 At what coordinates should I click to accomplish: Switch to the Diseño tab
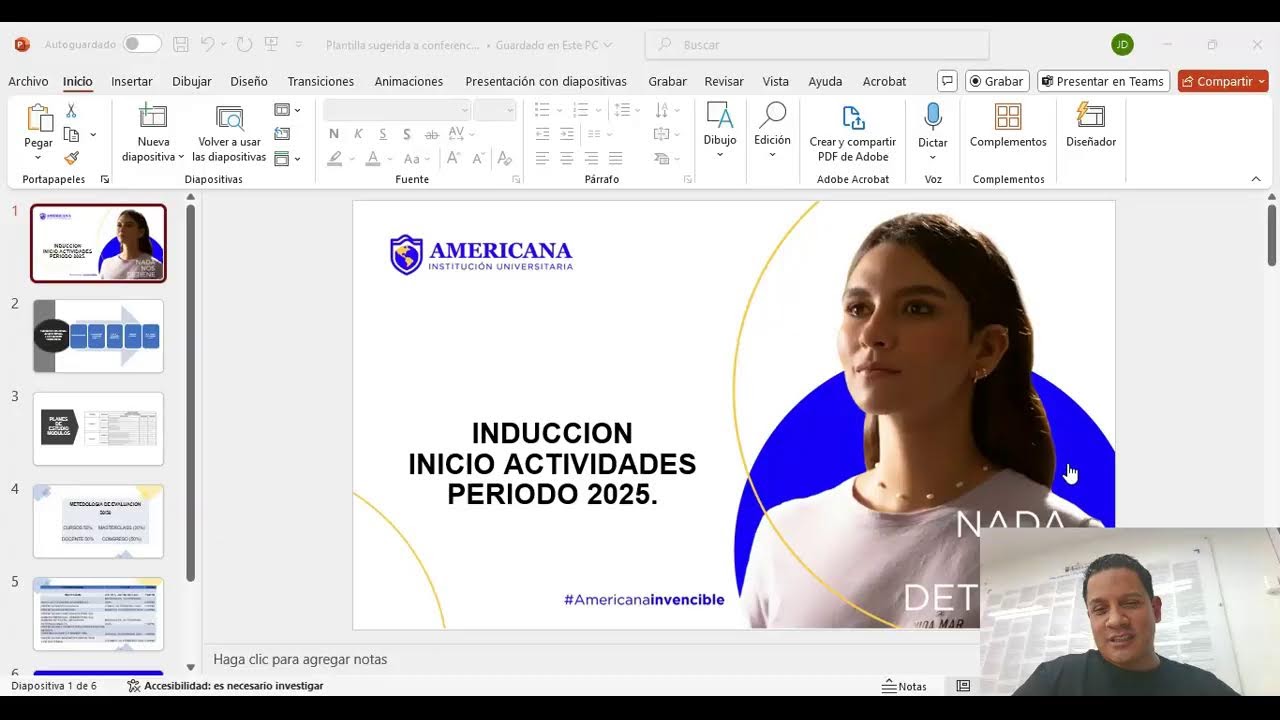[249, 81]
